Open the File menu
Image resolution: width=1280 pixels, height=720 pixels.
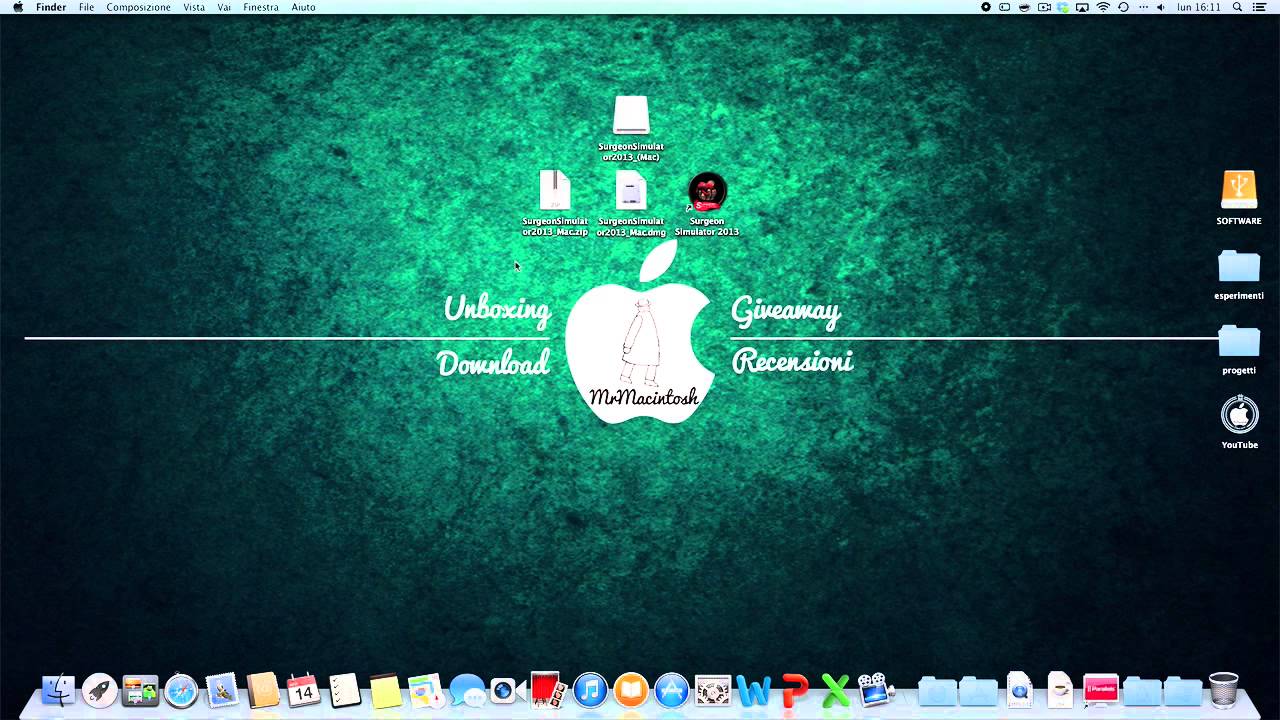click(86, 7)
